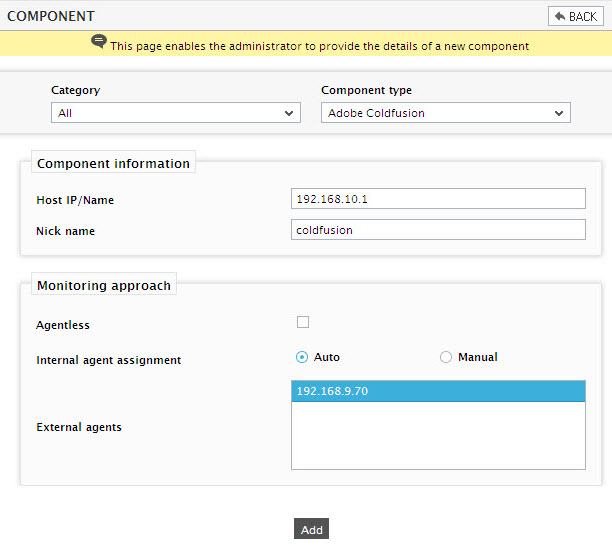Screen dimensions: 612x548
Task: Click the BACK button
Action: coord(576,16)
